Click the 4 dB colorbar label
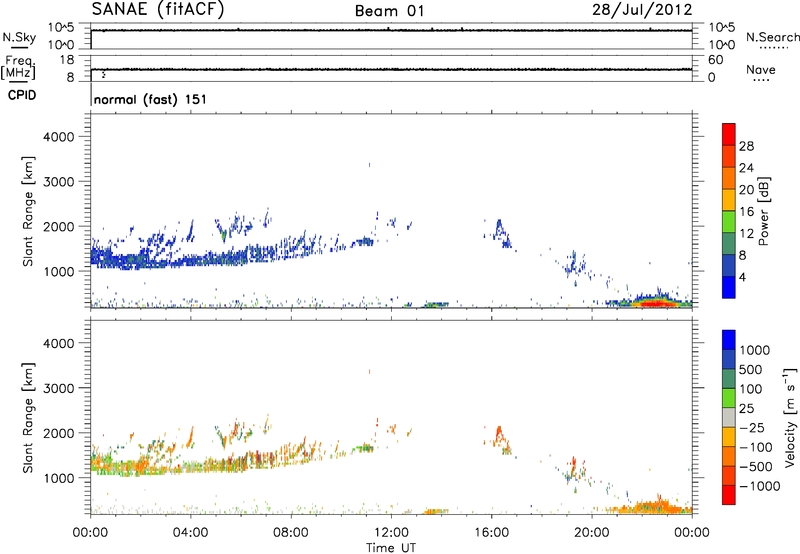Viewport: 800px width, 554px height. 742,277
